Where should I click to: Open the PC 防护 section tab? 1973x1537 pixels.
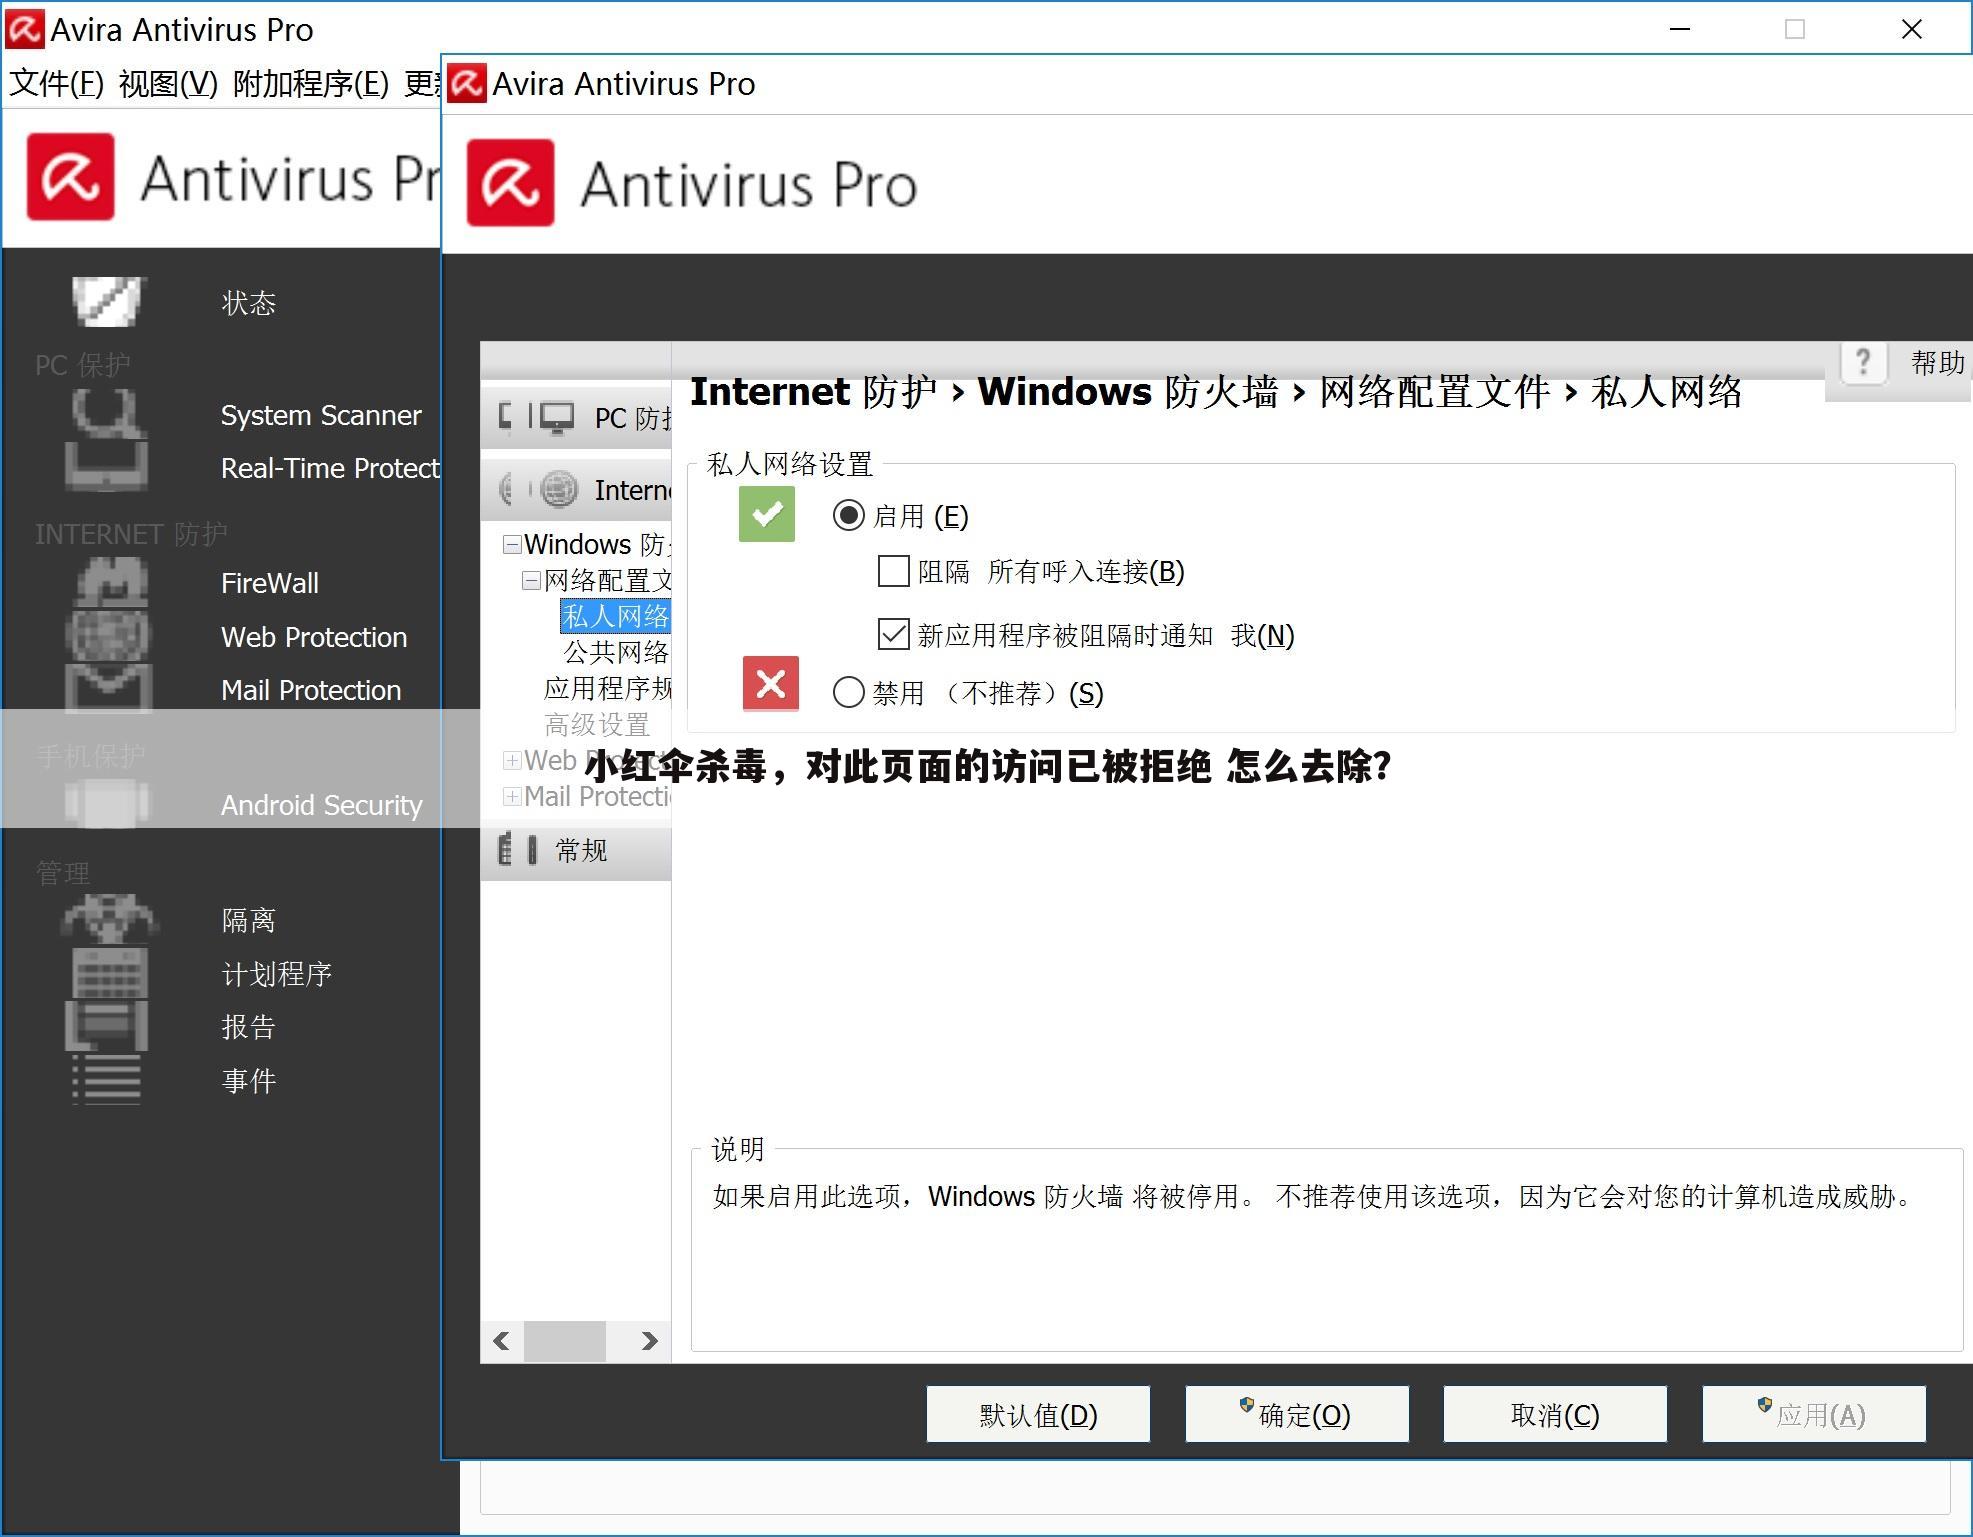(x=576, y=417)
